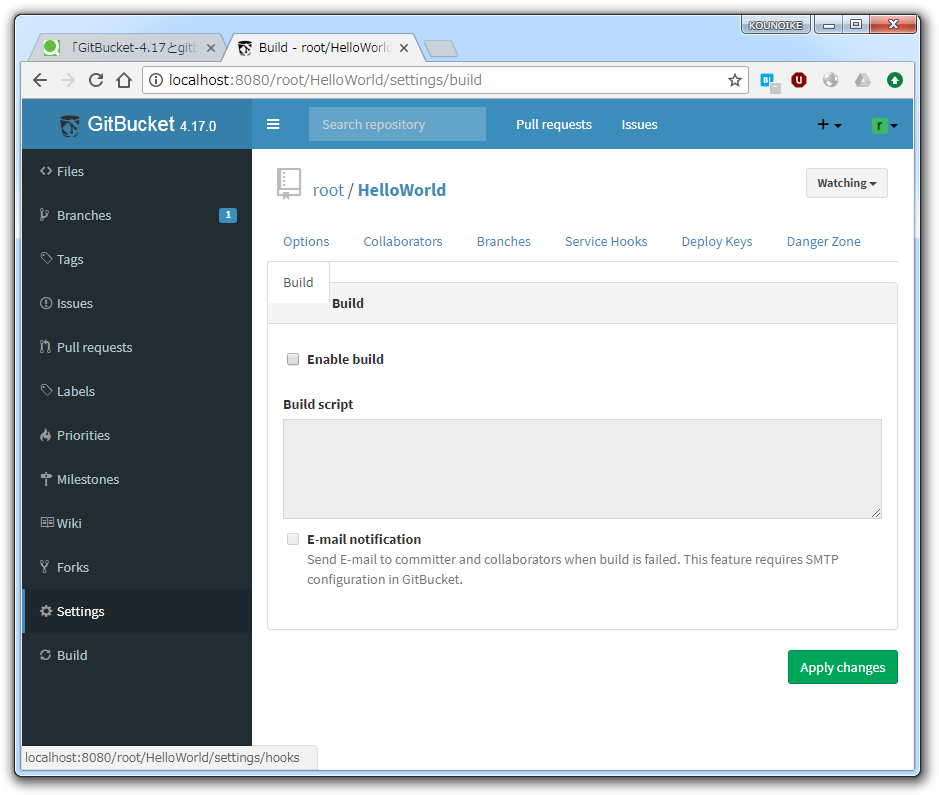Click Apply changes
939x795 pixels.
(x=842, y=667)
